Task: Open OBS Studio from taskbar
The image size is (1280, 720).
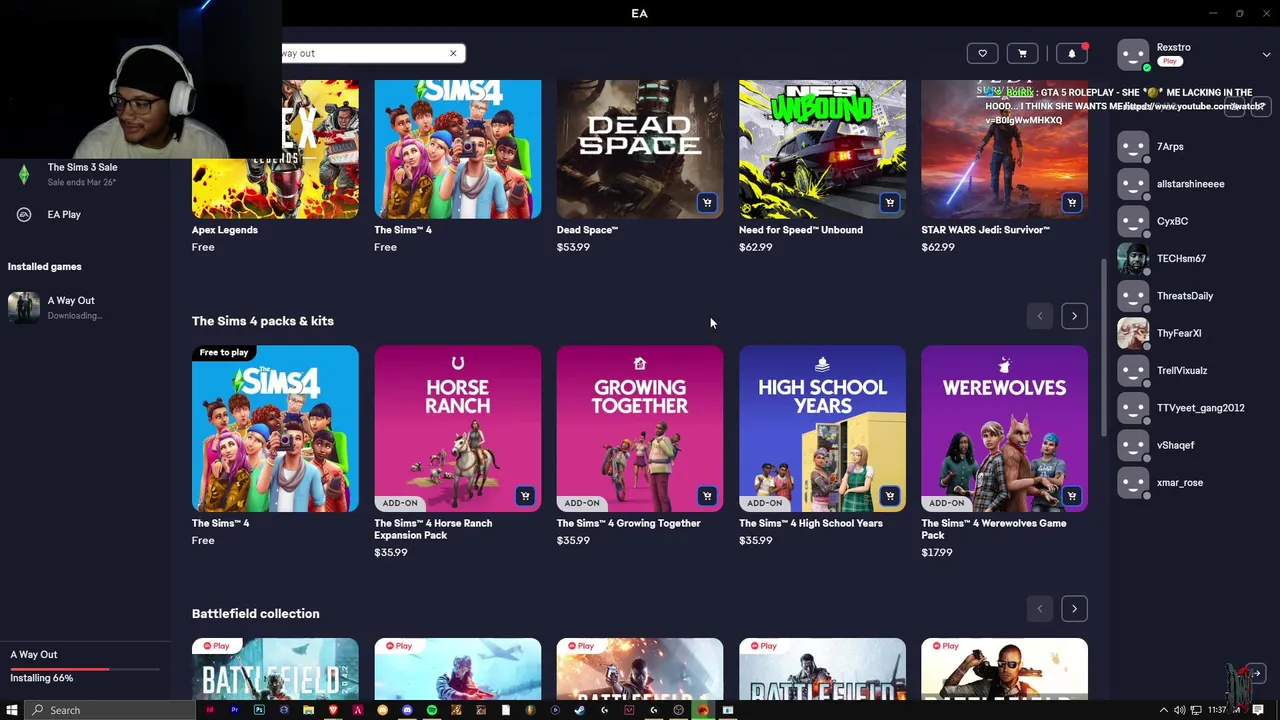Action: 678,710
